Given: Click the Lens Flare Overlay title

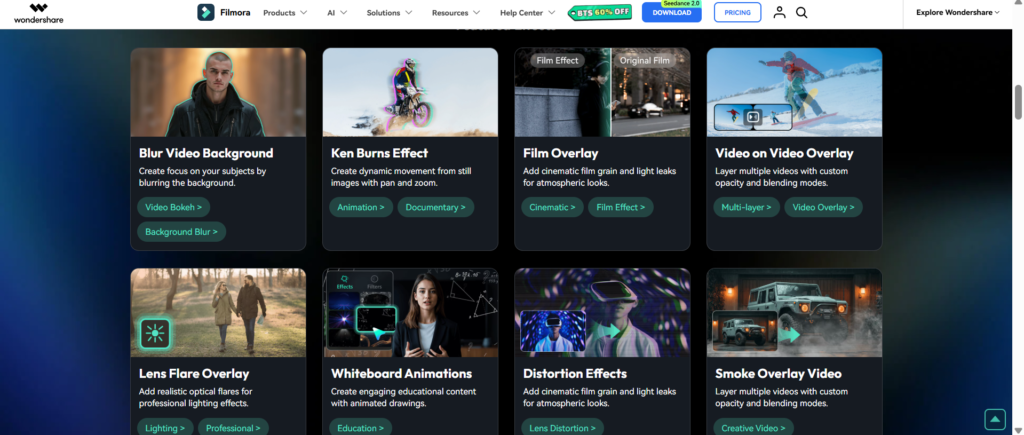Looking at the screenshot, I should pyautogui.click(x=194, y=374).
